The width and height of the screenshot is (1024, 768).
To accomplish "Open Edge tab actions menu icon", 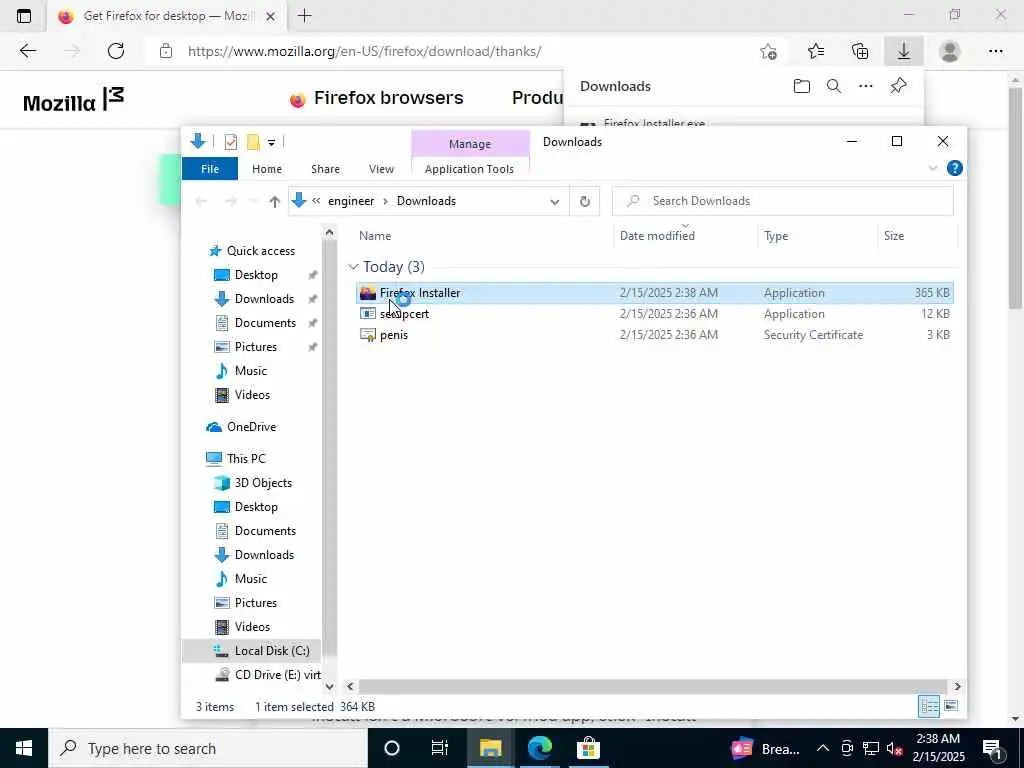I will point(24,16).
